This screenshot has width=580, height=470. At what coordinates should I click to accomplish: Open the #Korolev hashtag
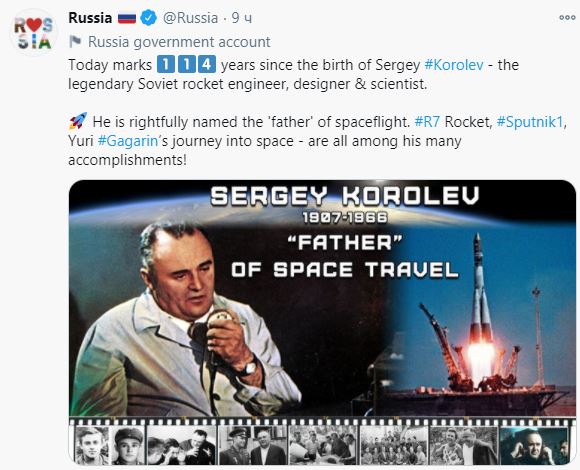454,65
